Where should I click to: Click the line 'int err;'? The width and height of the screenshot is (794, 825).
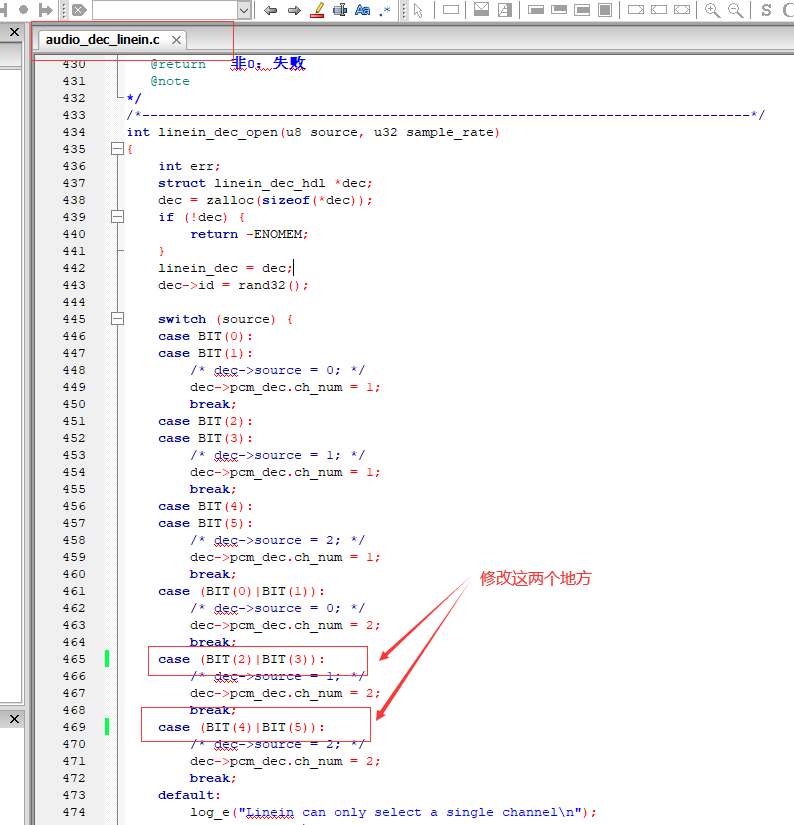pyautogui.click(x=189, y=166)
